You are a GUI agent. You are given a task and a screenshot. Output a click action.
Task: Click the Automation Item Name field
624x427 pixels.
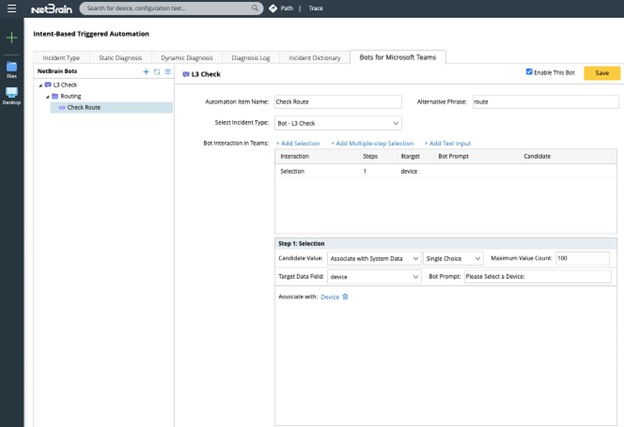tap(338, 102)
